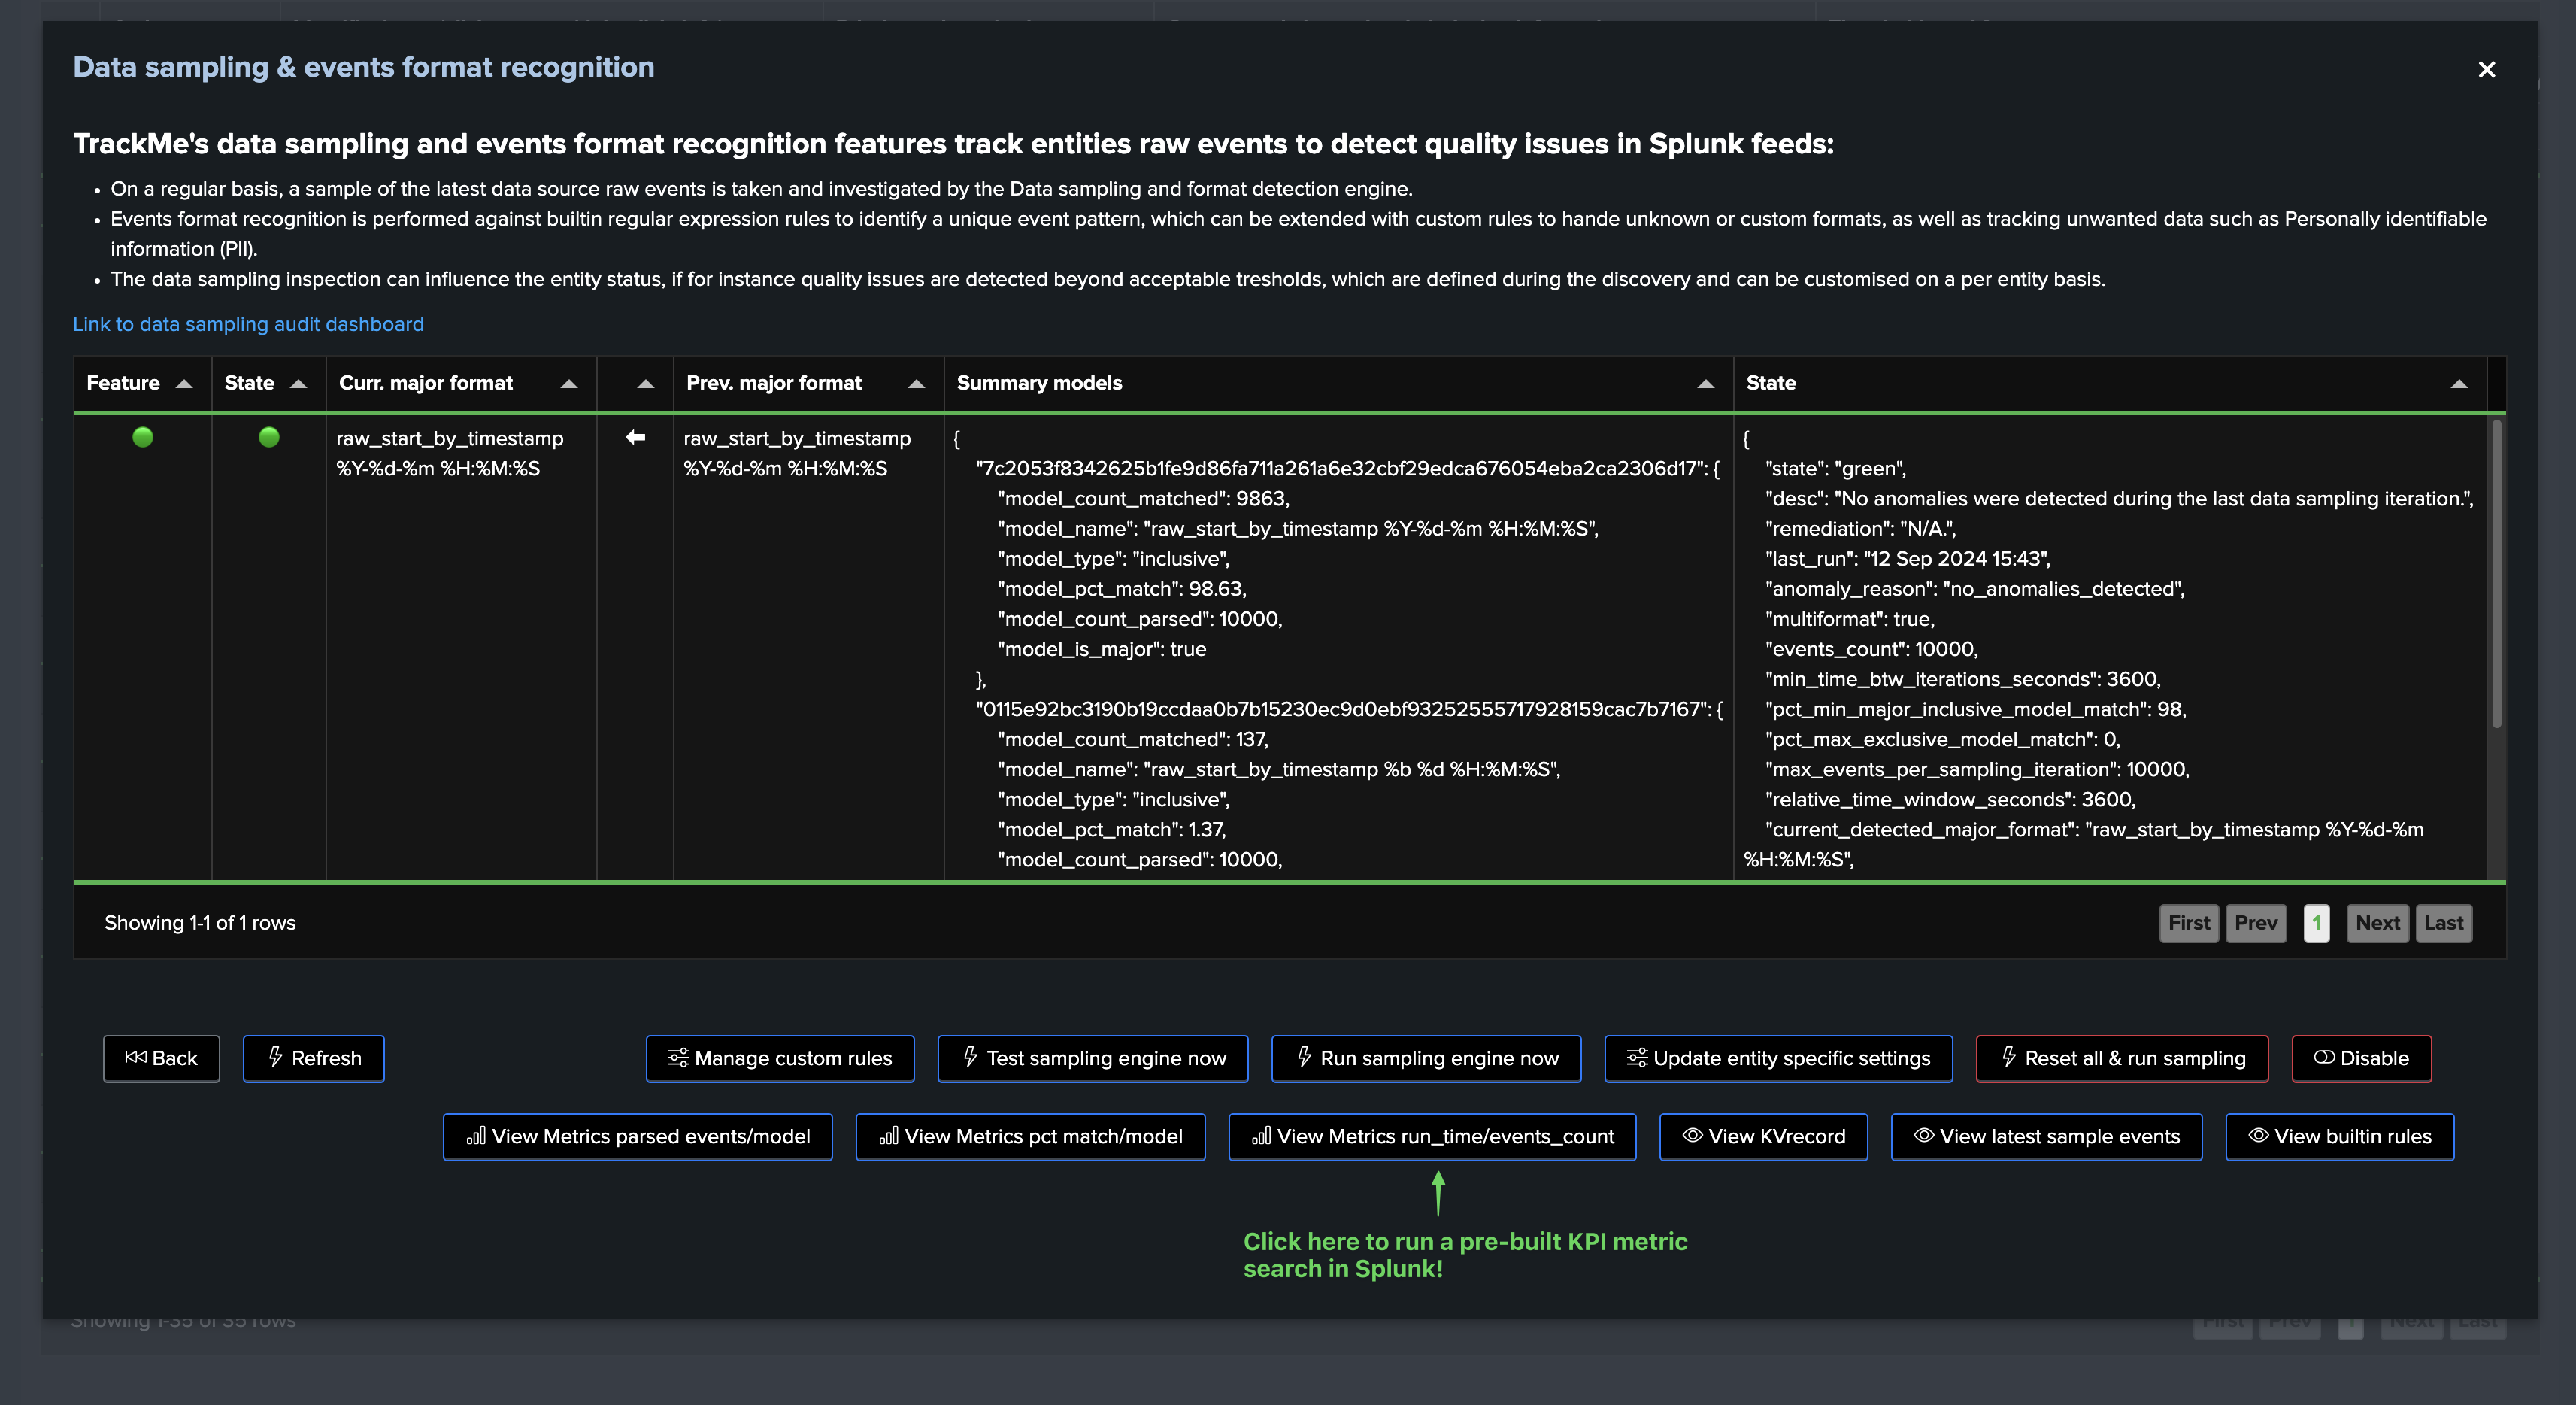Open link to data sampling audit dashboard
Image resolution: width=2576 pixels, height=1405 pixels.
(248, 324)
